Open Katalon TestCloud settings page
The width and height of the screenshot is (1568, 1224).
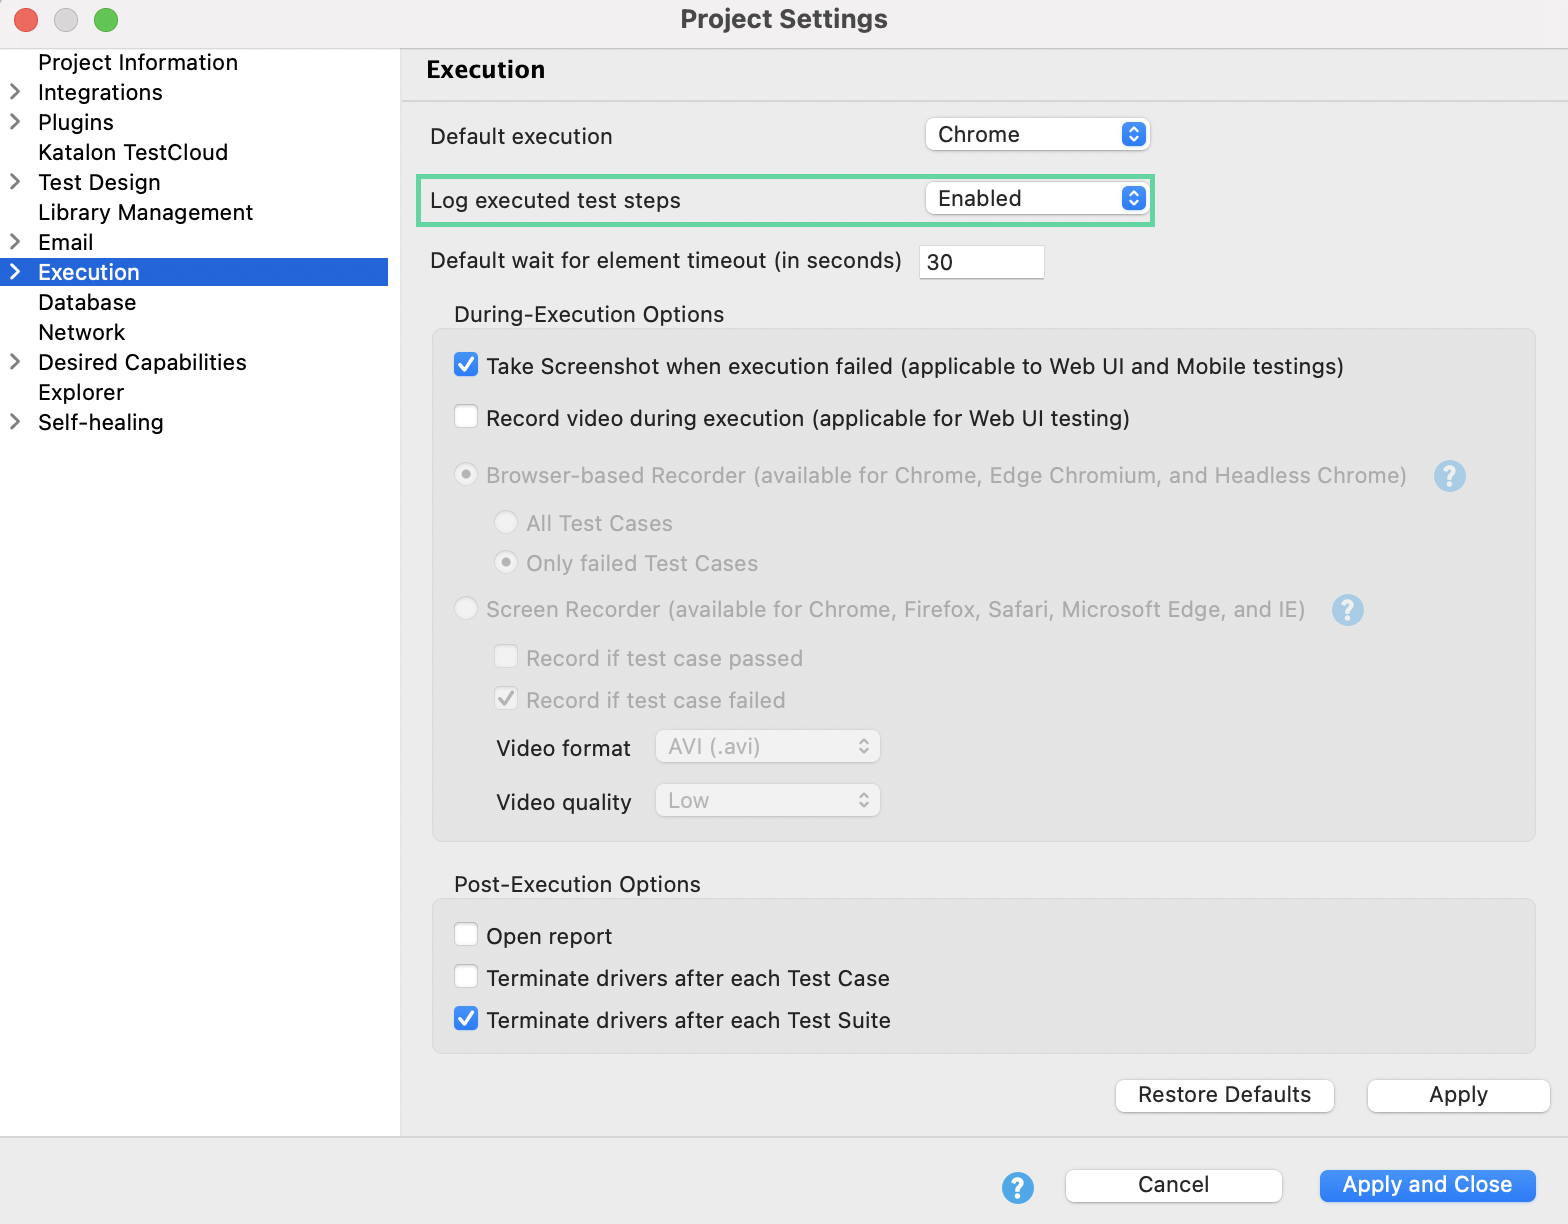[x=133, y=152]
